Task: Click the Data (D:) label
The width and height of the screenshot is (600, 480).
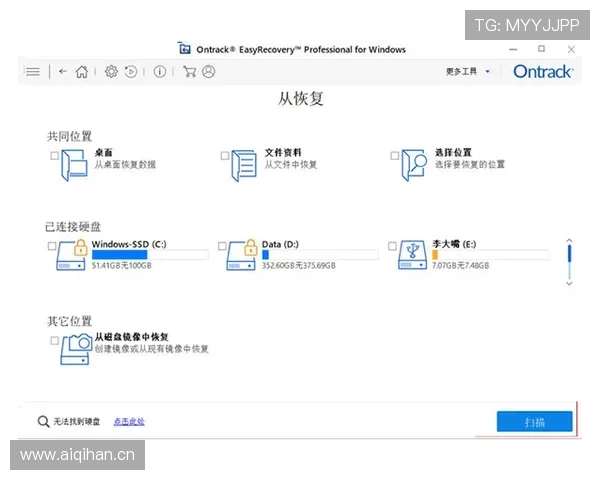Action: (x=280, y=244)
